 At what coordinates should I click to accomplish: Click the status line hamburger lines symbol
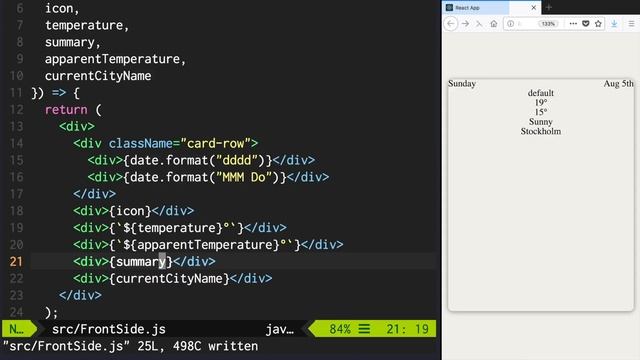tap(364, 329)
